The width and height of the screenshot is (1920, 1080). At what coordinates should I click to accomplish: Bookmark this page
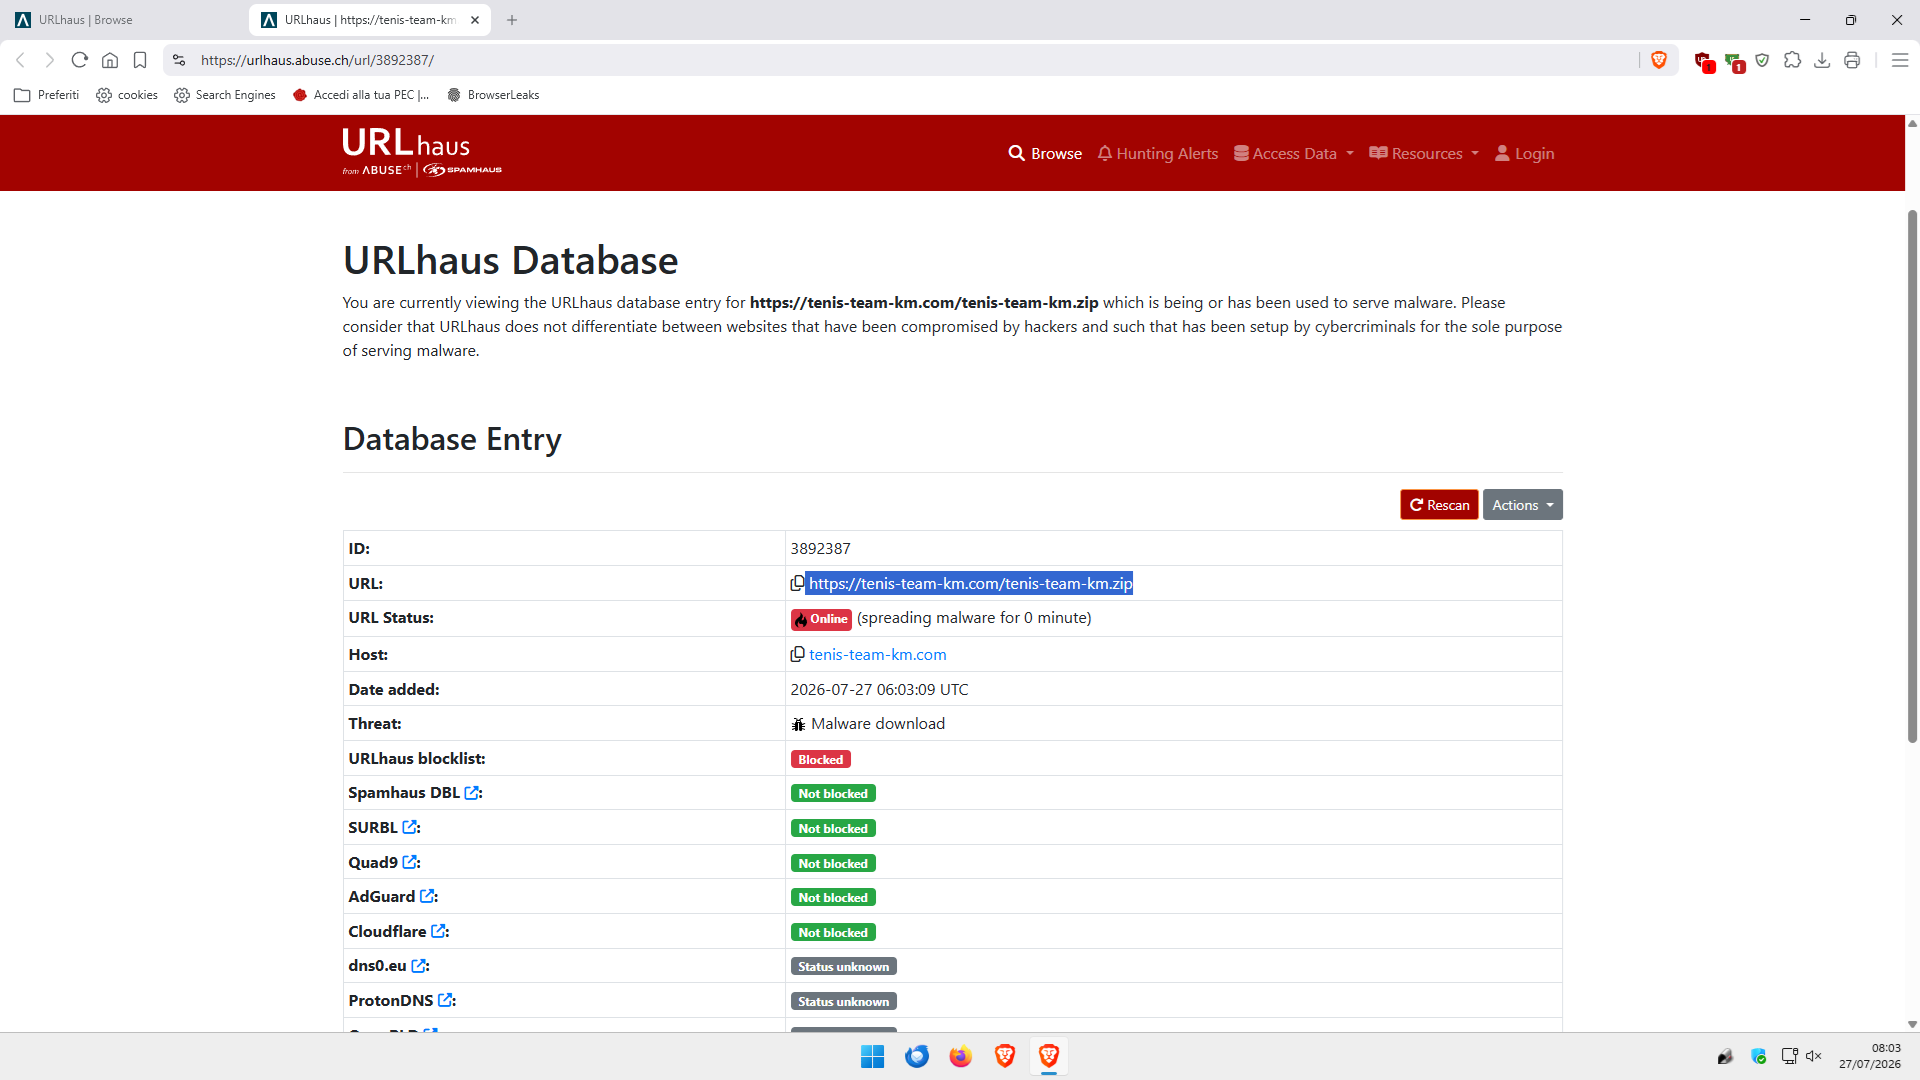coord(140,60)
